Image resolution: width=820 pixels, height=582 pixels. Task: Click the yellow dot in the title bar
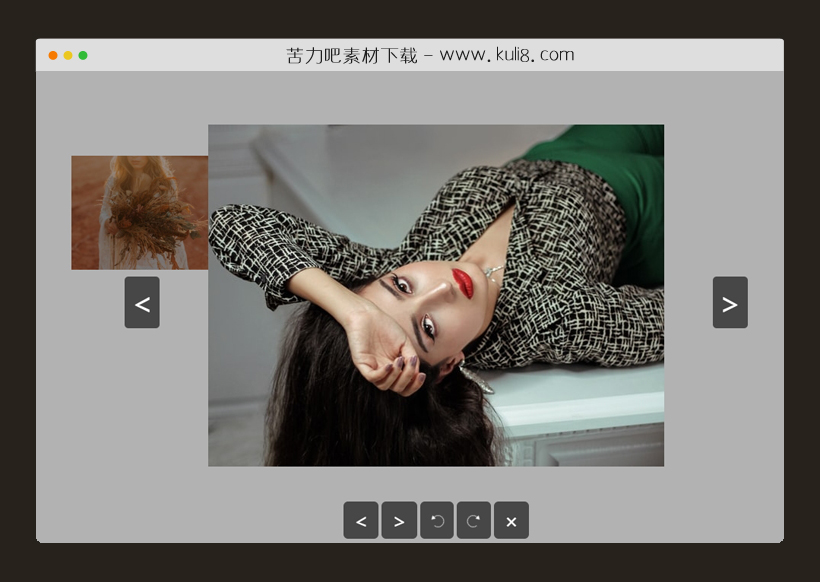(68, 55)
